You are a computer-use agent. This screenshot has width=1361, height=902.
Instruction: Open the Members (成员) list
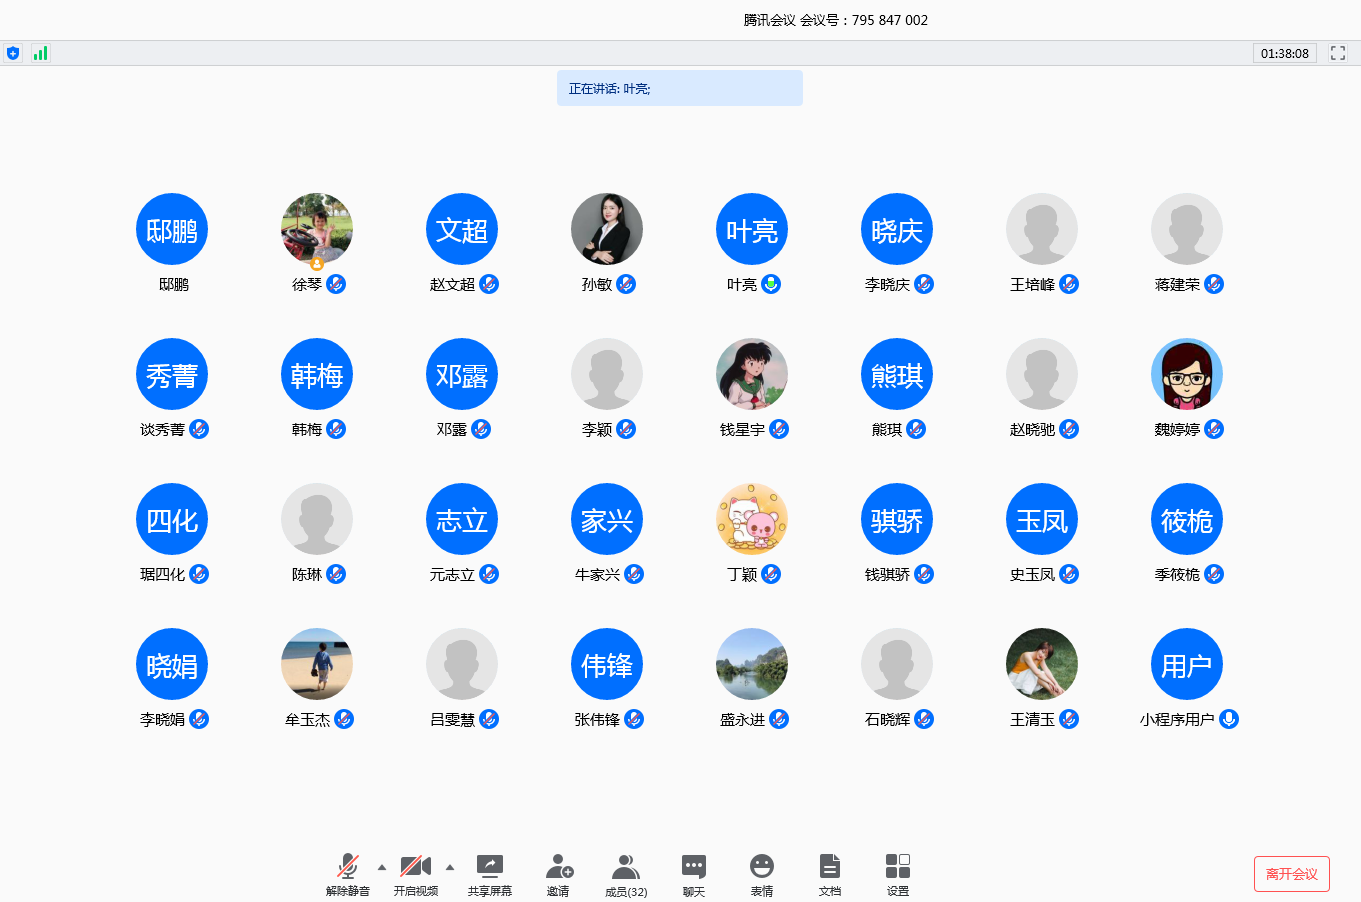pyautogui.click(x=626, y=866)
